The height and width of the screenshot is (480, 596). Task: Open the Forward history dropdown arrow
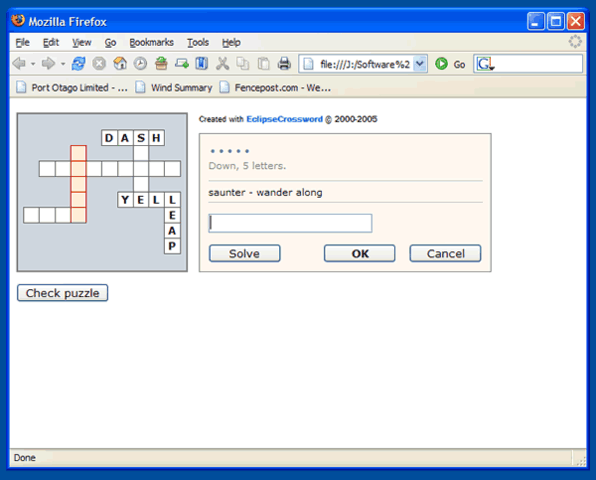tap(63, 64)
